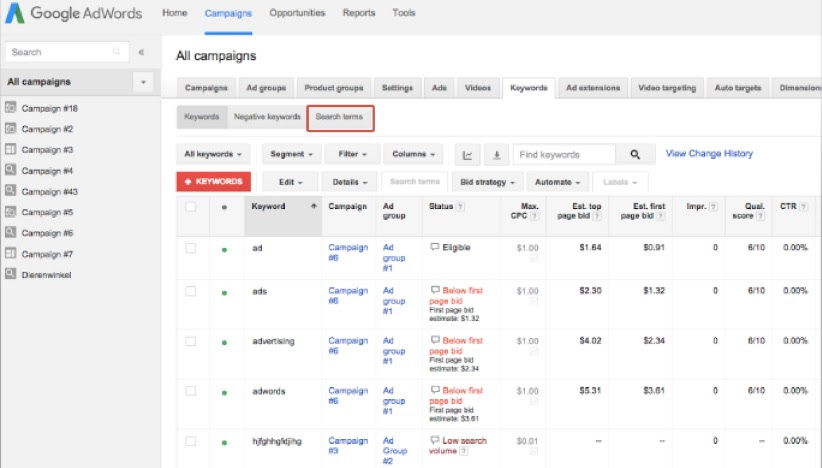This screenshot has width=822, height=468.
Task: Switch to the Product groups tab
Action: [334, 88]
